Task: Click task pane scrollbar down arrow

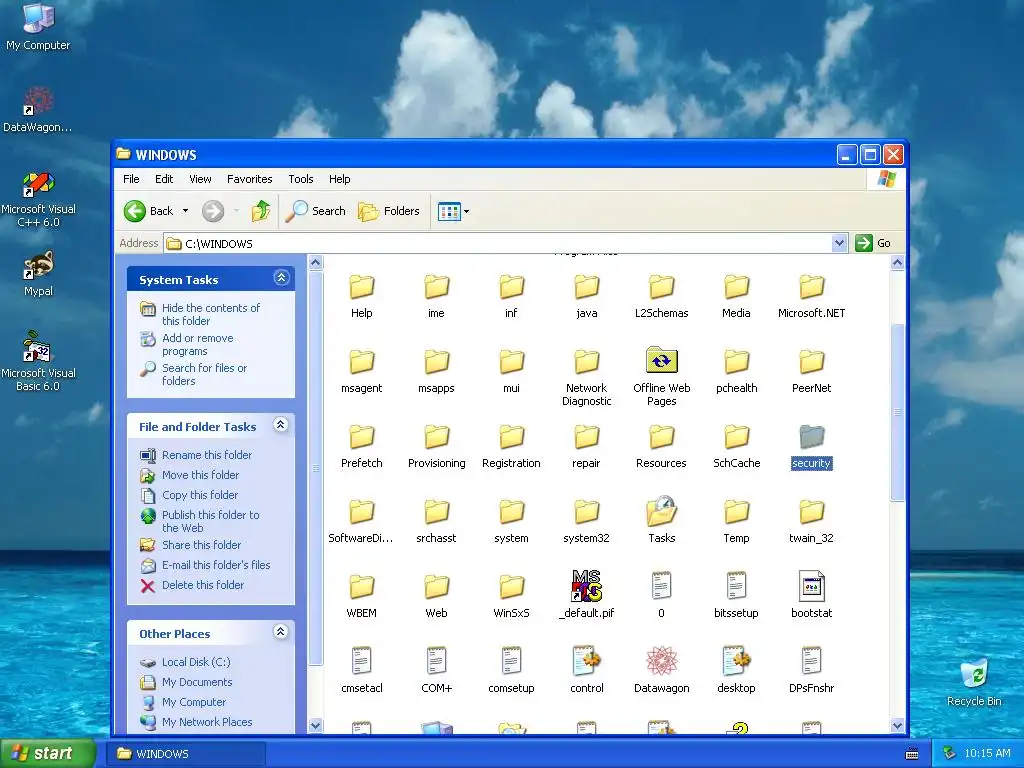Action: pyautogui.click(x=315, y=725)
